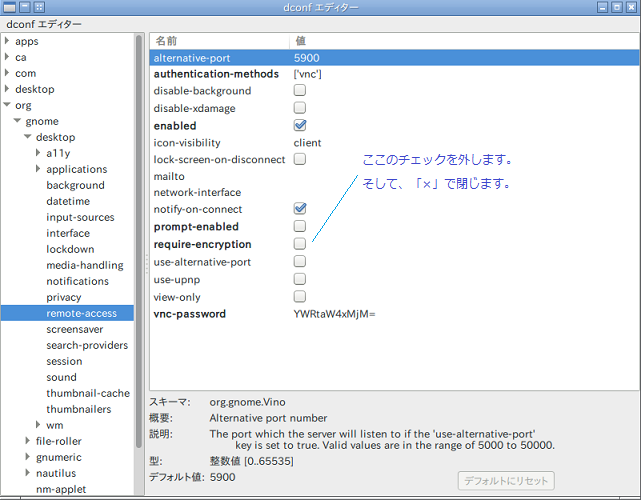Click the tree panel vertical scrollbar
641x500 pixels.
click(x=139, y=241)
